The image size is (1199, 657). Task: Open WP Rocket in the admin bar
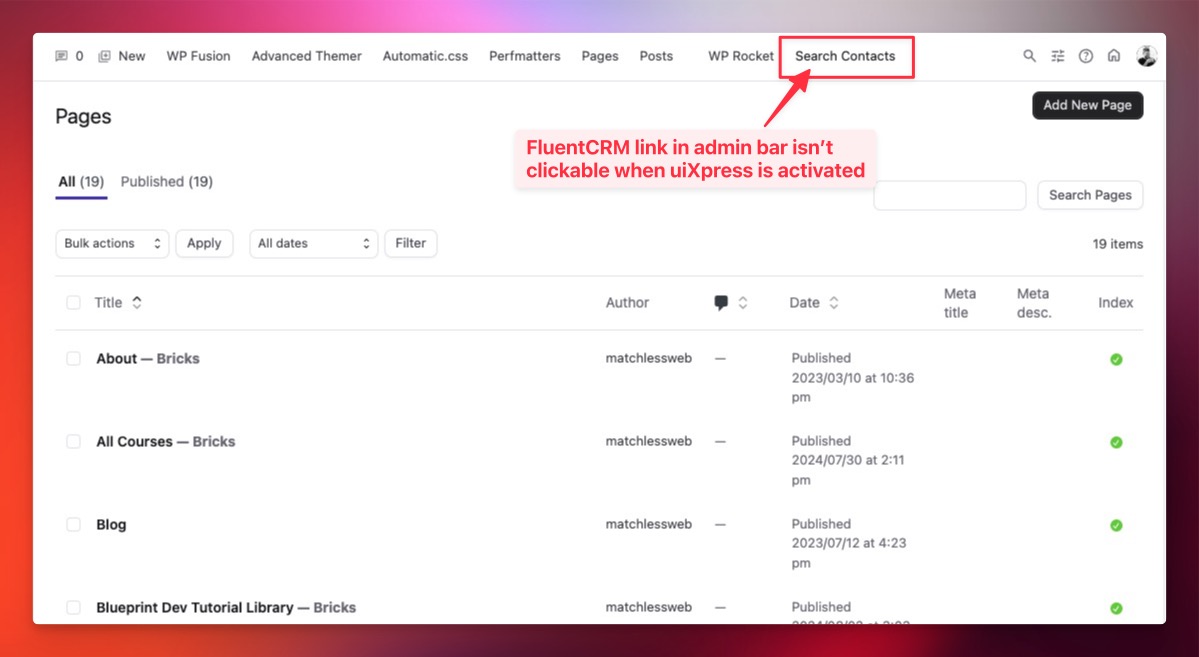[x=740, y=56]
